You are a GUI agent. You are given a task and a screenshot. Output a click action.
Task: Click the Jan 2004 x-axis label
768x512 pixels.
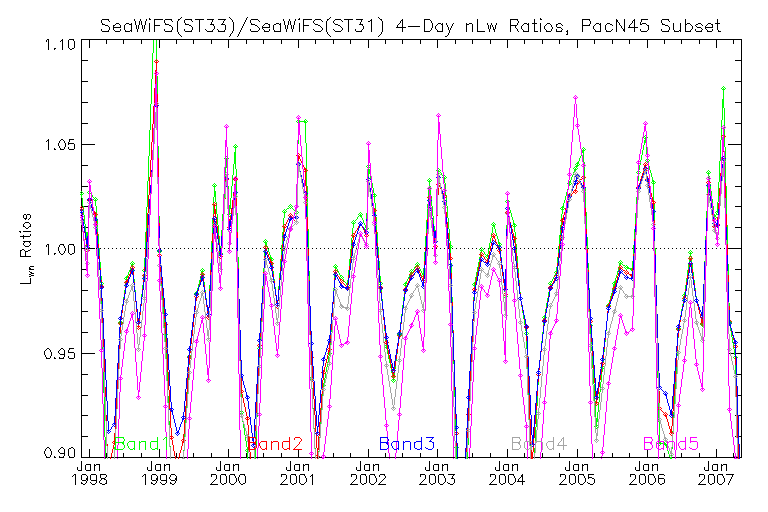(x=507, y=473)
